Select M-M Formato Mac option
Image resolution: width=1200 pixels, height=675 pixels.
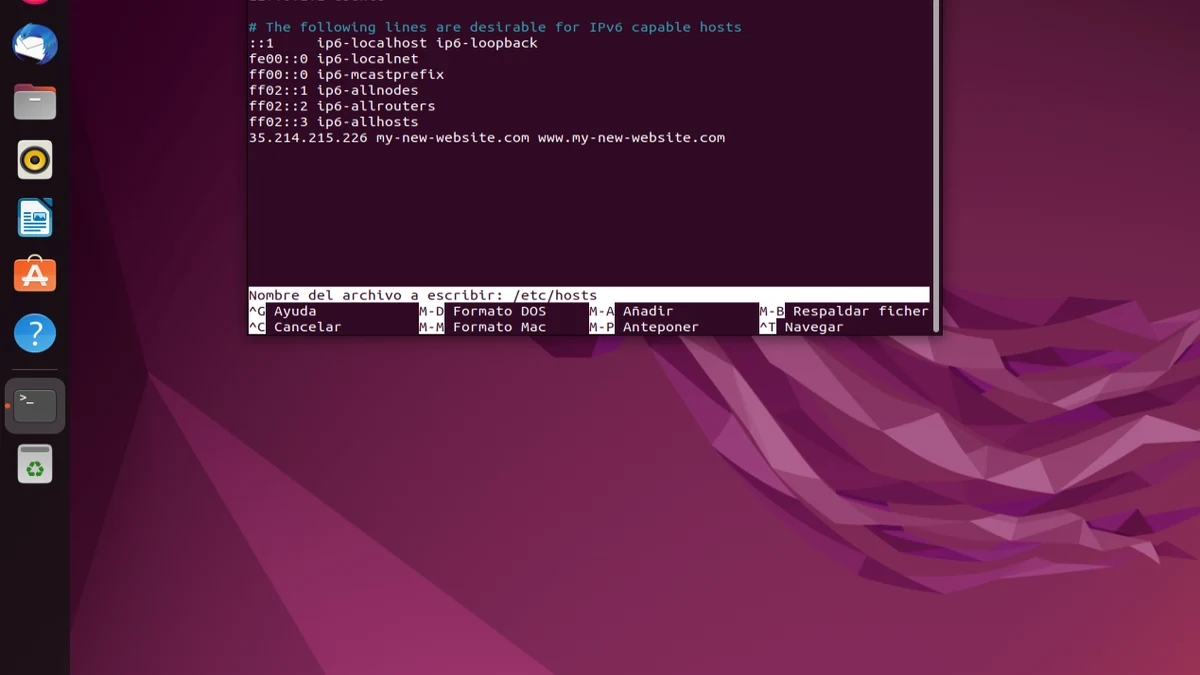click(483, 327)
